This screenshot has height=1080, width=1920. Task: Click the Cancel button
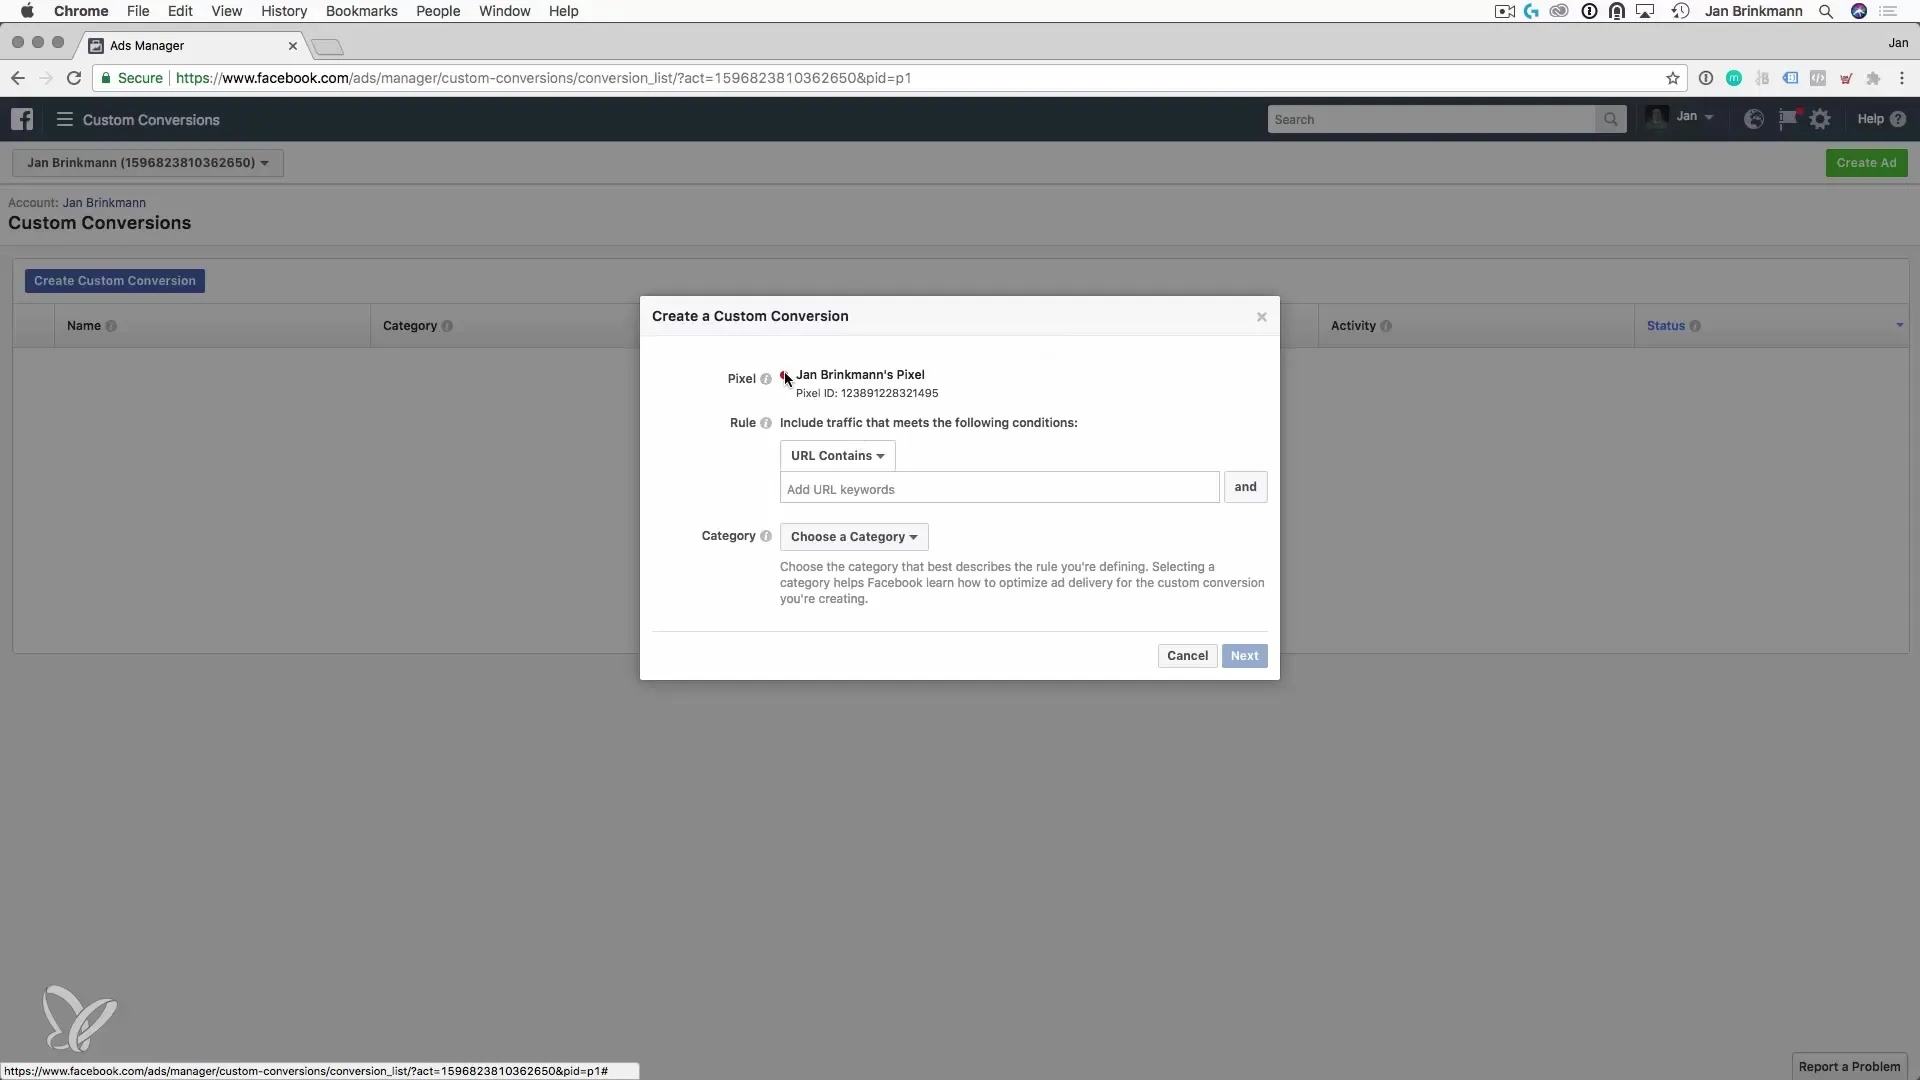(x=1187, y=656)
